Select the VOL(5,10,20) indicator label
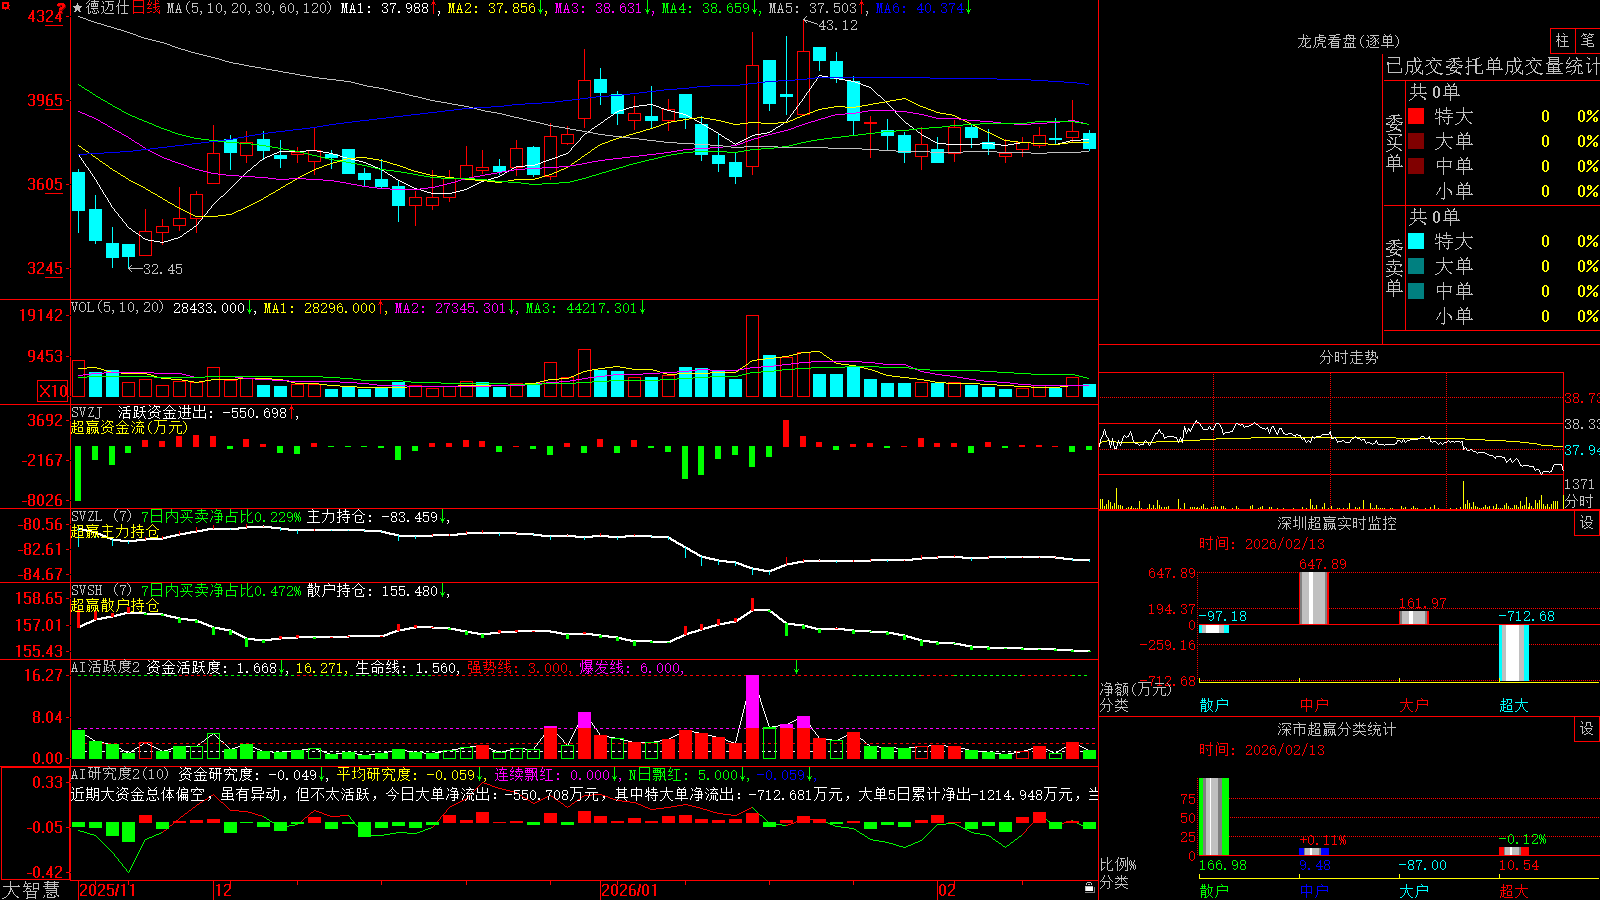Screen dimensions: 1600x900 pos(117,308)
